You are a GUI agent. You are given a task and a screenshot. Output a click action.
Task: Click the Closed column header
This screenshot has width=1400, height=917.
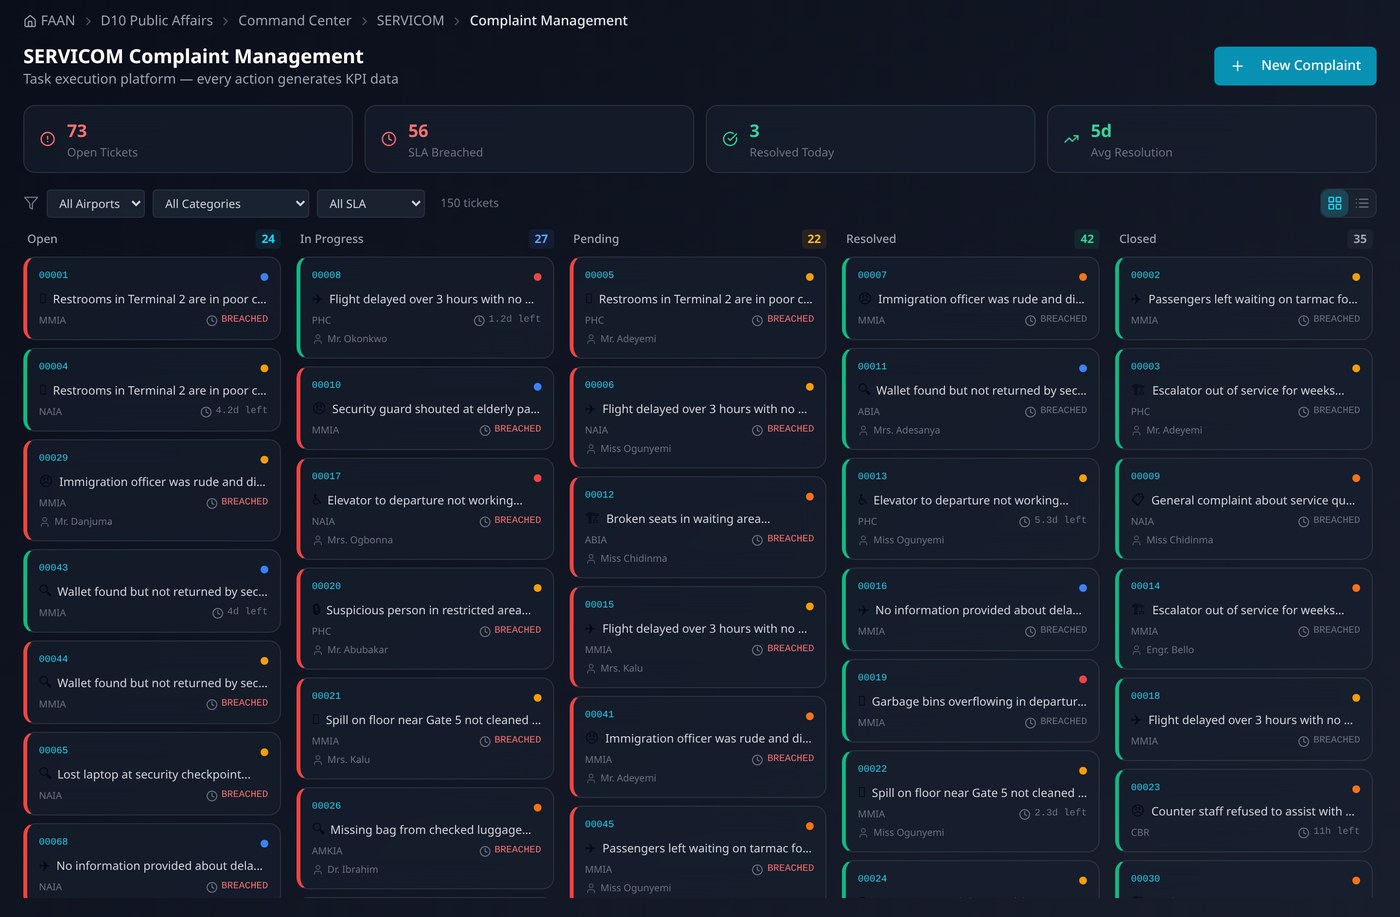coord(1138,239)
